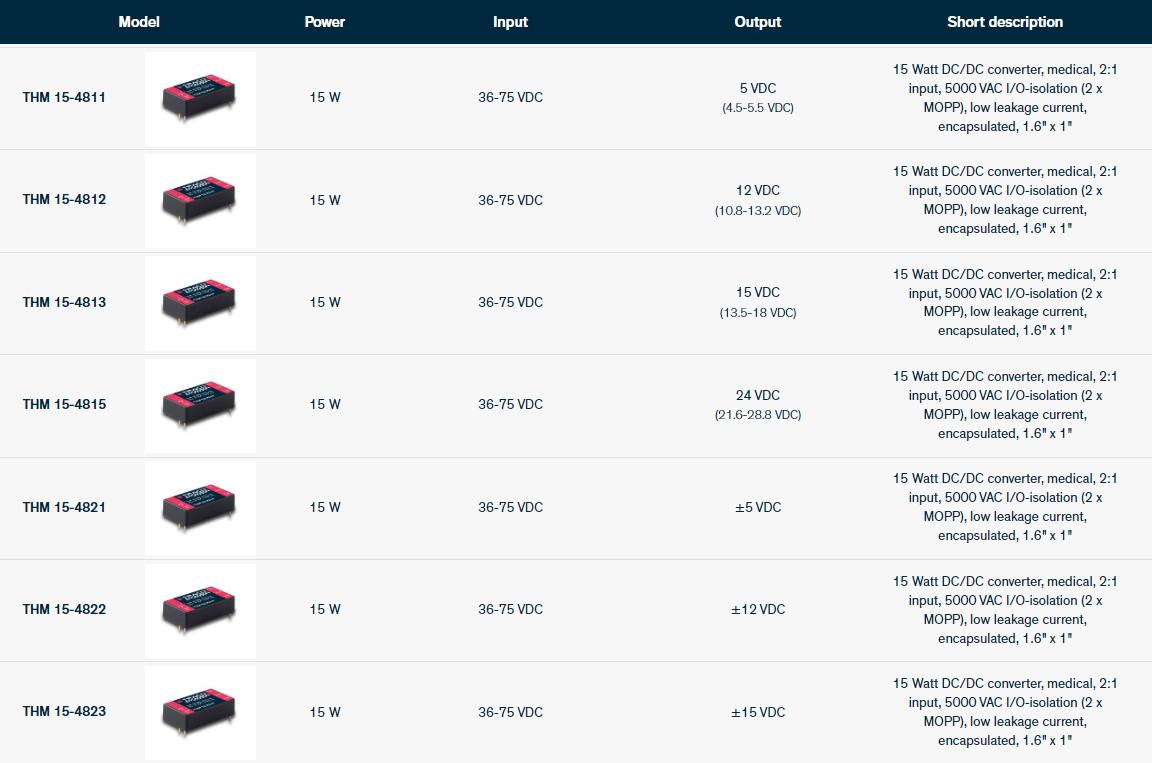Open the THM 15-4813 product image
The width and height of the screenshot is (1152, 763).
tap(200, 302)
